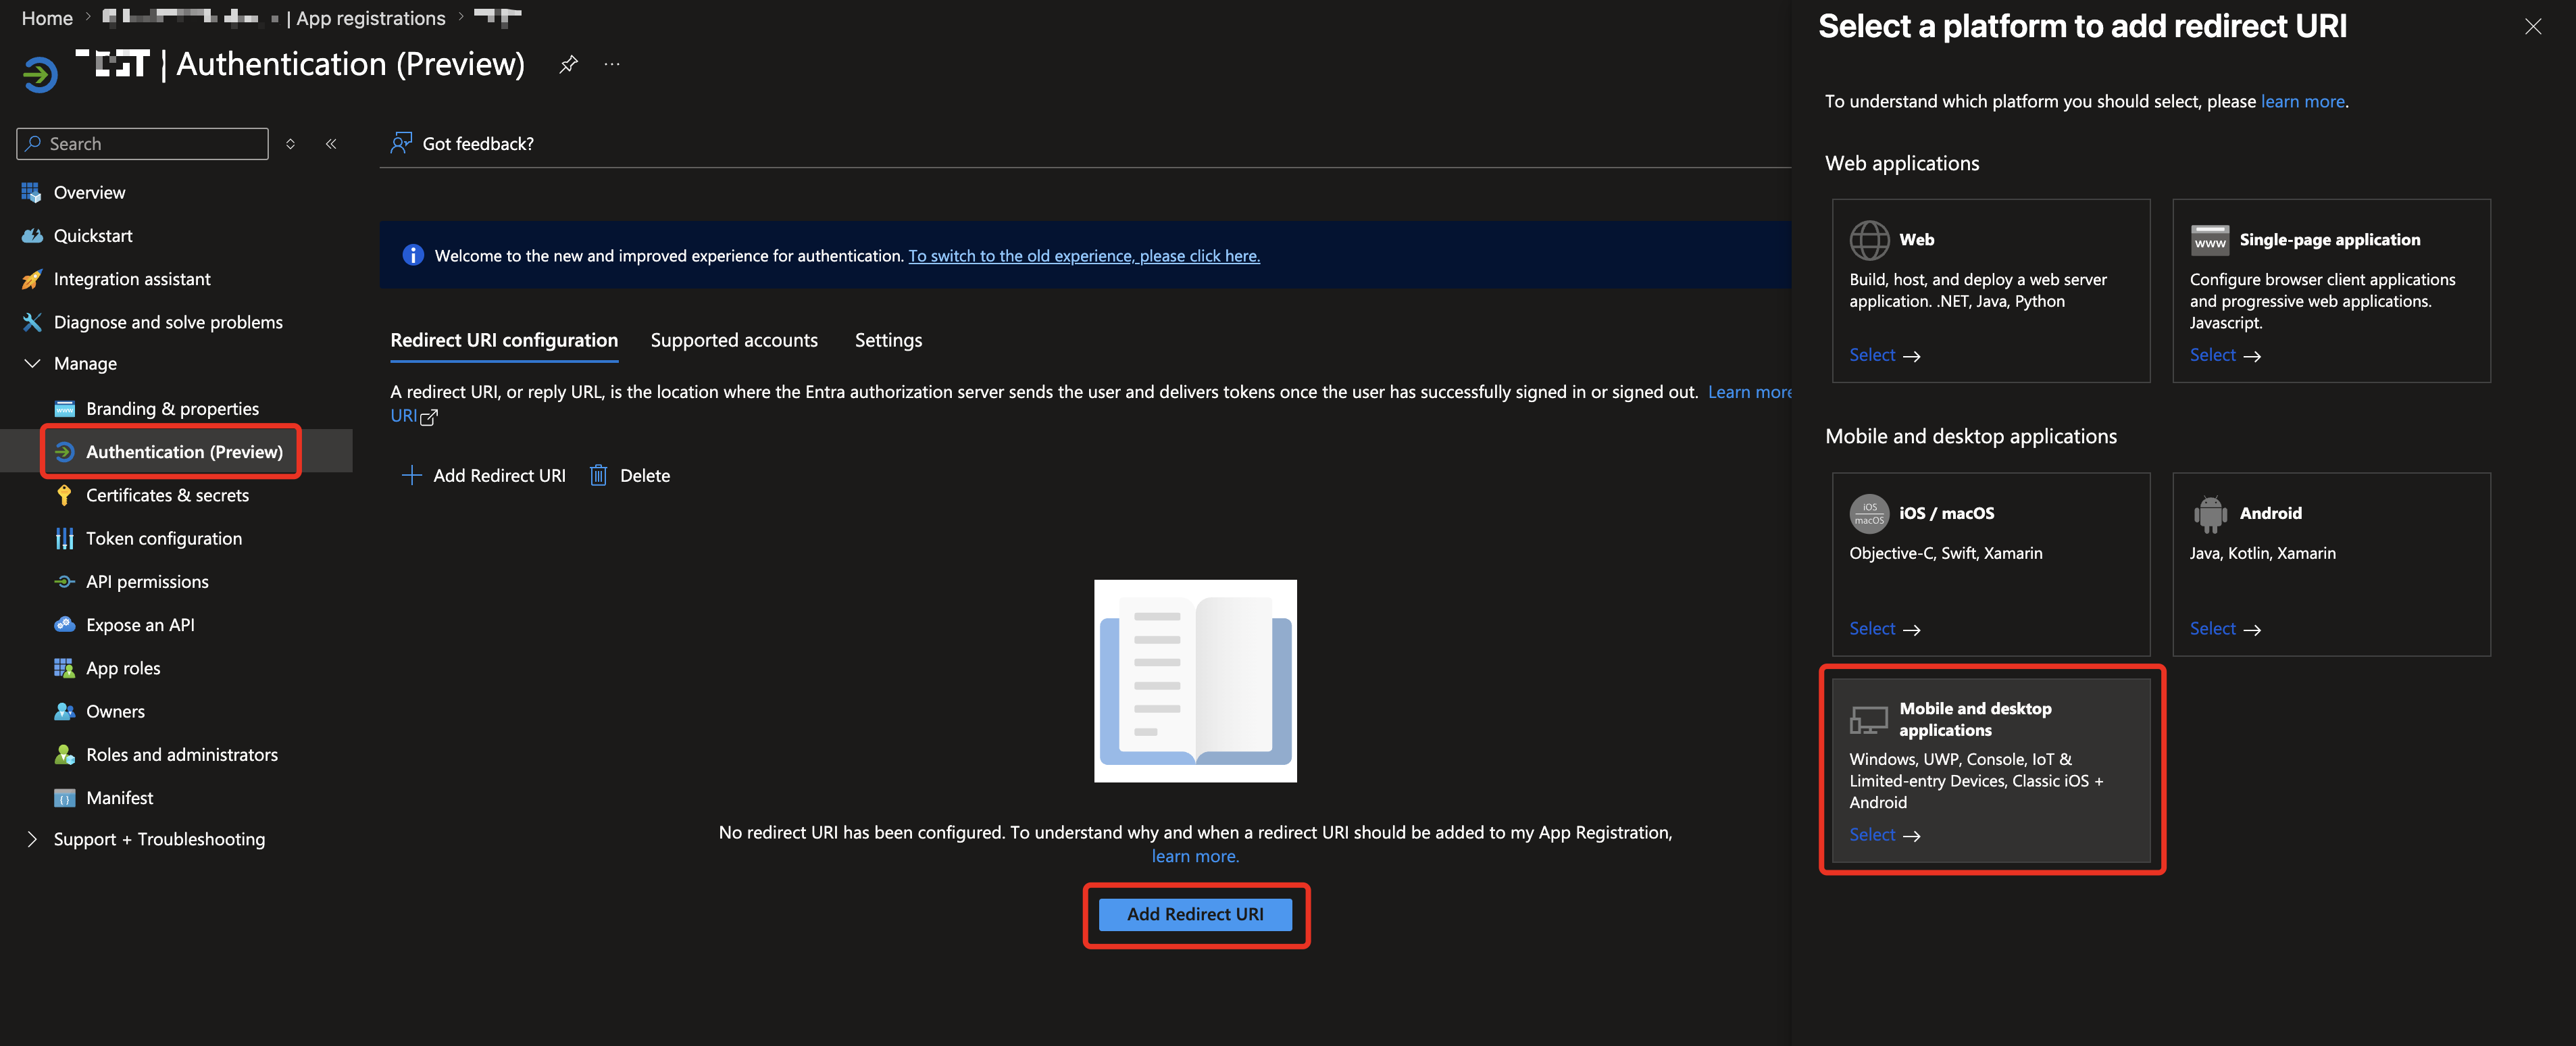Screen dimensions: 2576x1046
Task: Click learn more link in platform panel
Action: click(x=2303, y=101)
